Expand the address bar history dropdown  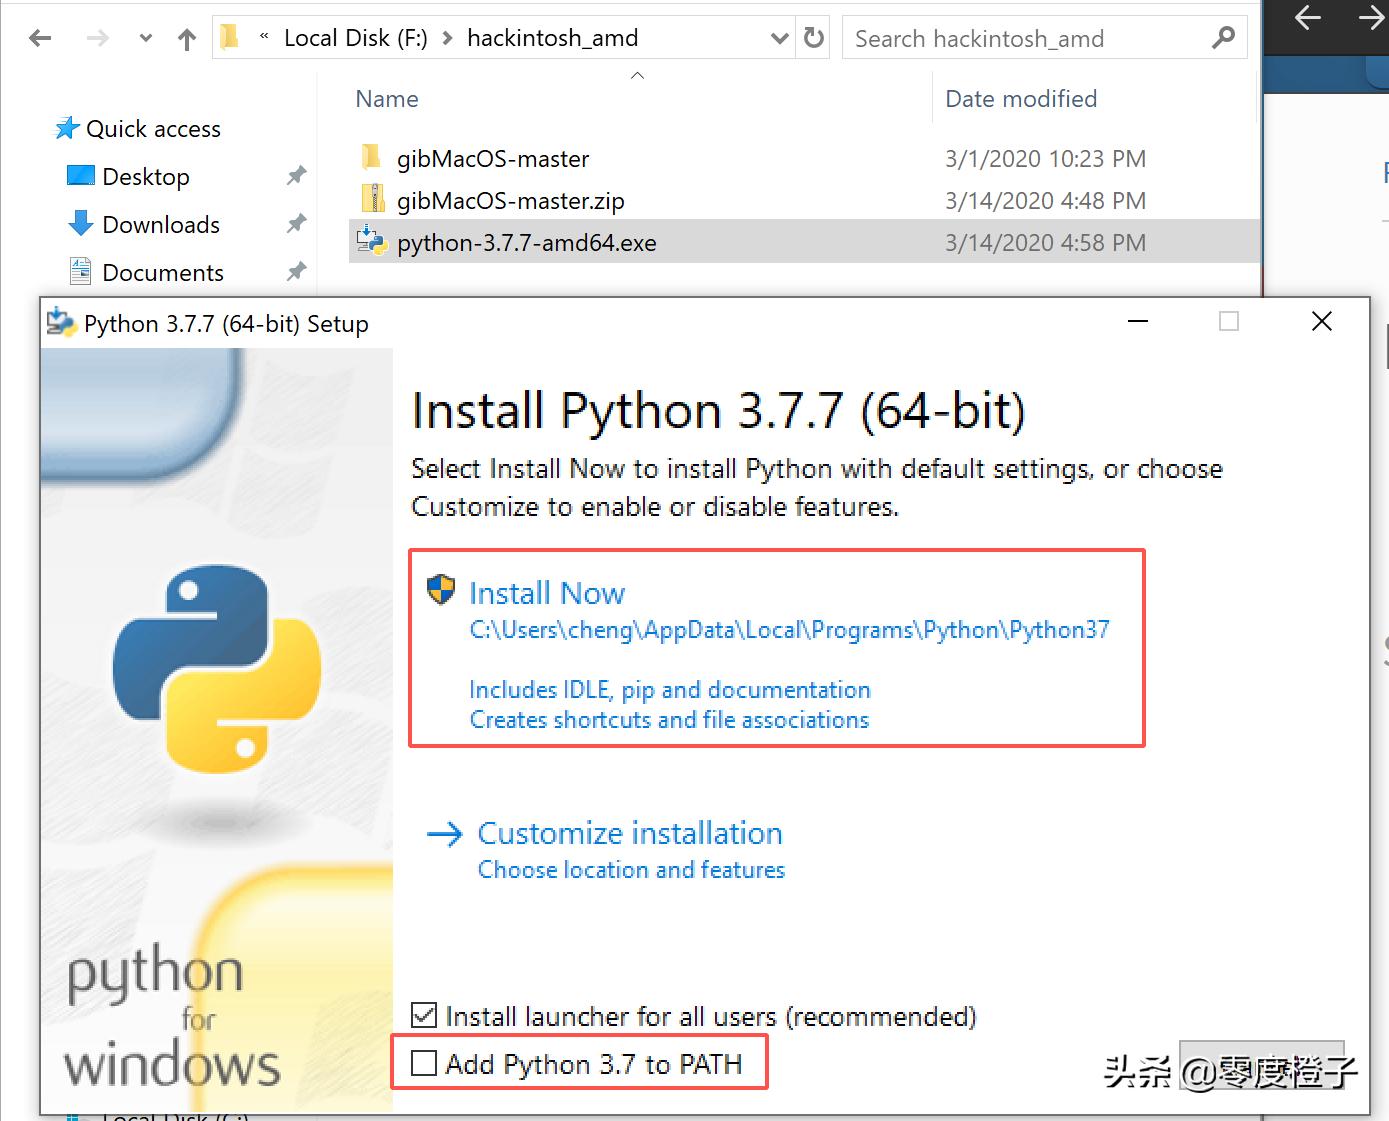[x=779, y=39]
